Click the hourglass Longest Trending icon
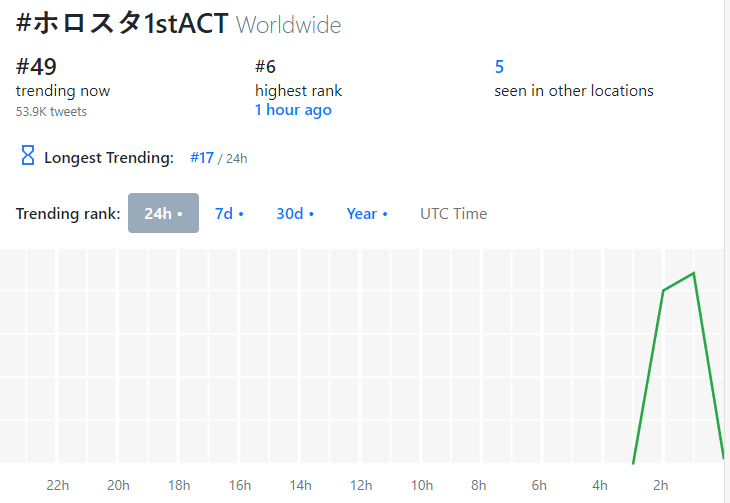 [28, 156]
